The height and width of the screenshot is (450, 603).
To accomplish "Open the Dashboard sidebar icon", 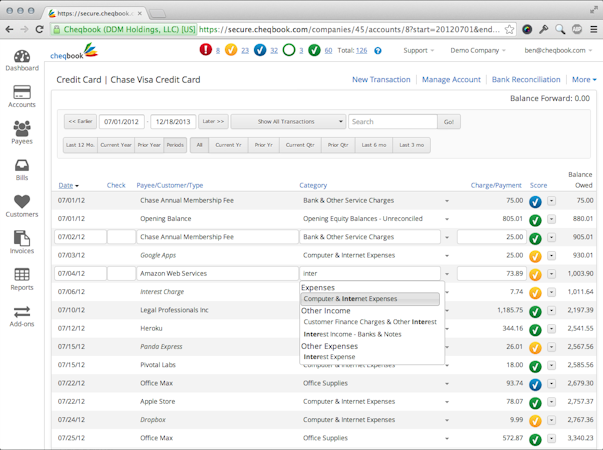I will (x=22, y=61).
